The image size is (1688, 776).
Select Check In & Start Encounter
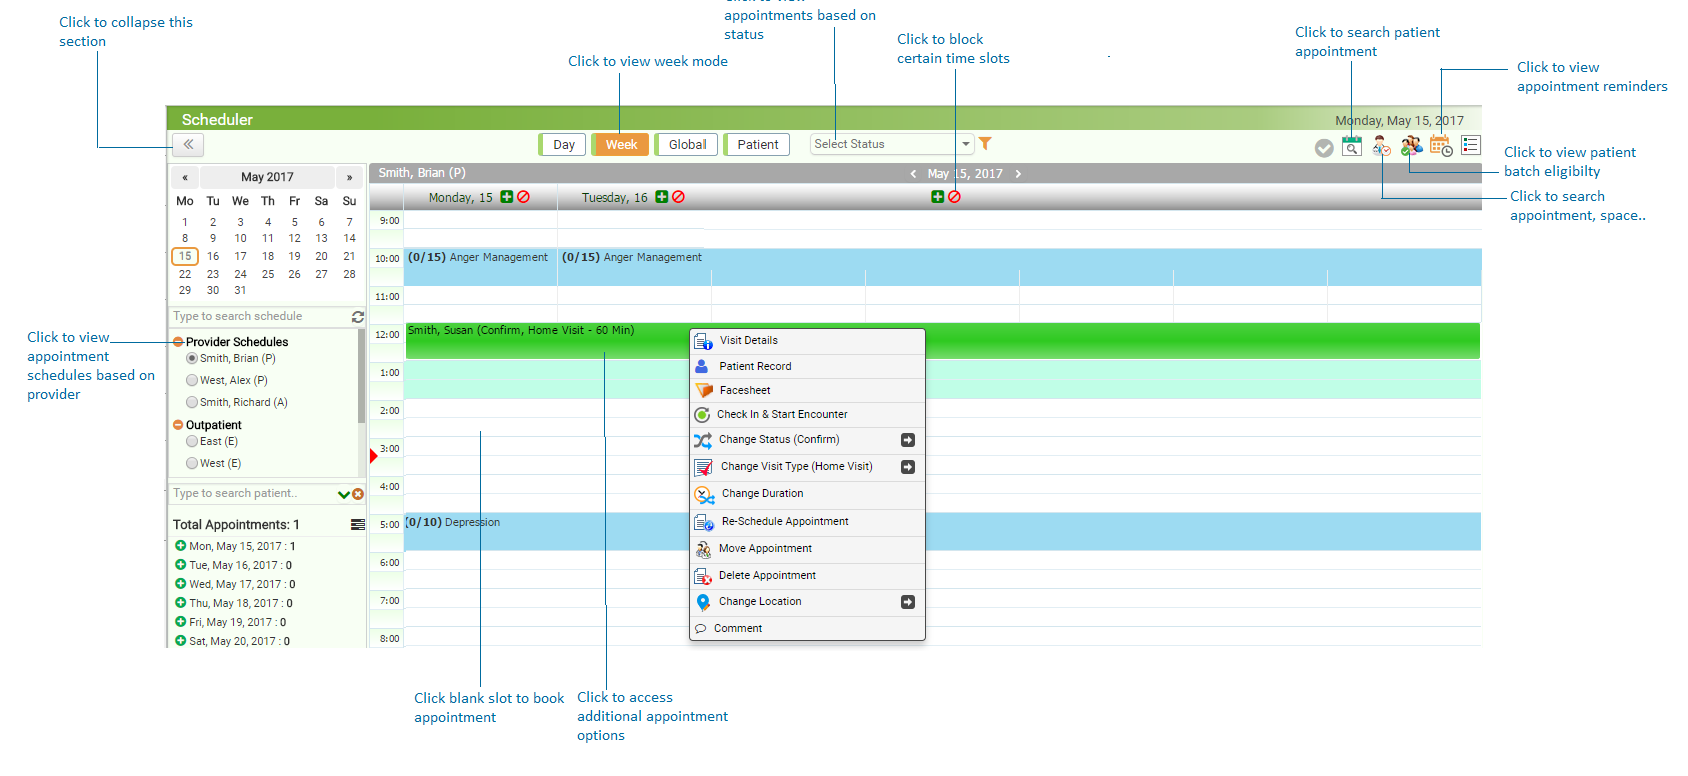tap(781, 414)
